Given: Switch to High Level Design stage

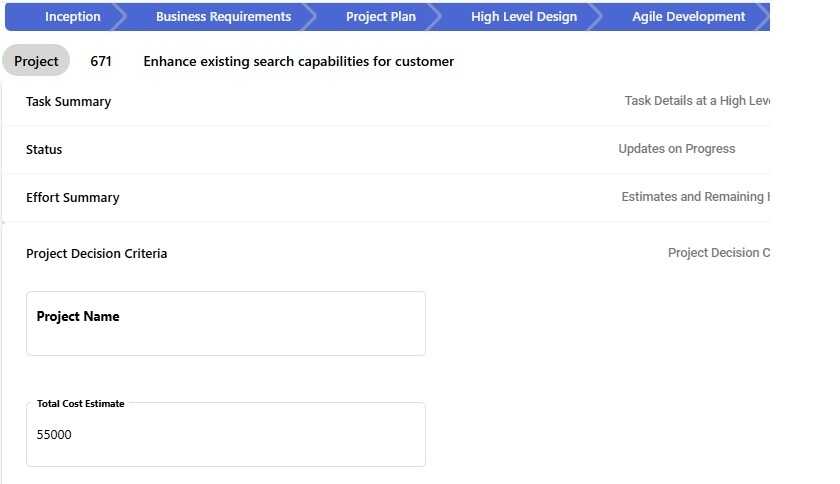Looking at the screenshot, I should [523, 17].
